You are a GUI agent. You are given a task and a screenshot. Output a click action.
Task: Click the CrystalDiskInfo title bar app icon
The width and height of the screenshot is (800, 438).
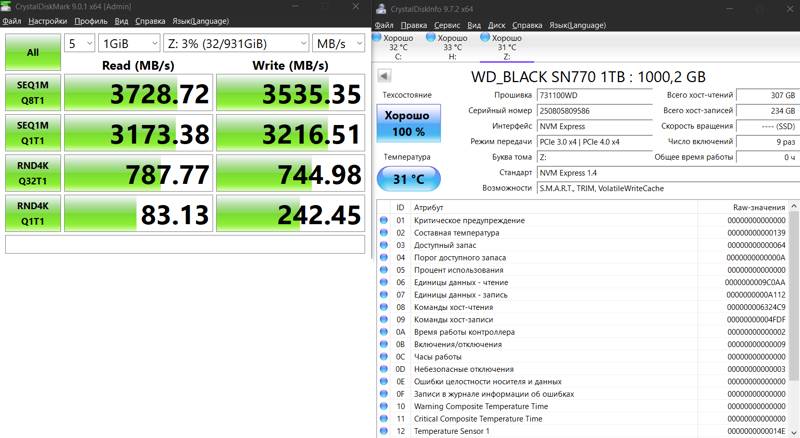[381, 9]
